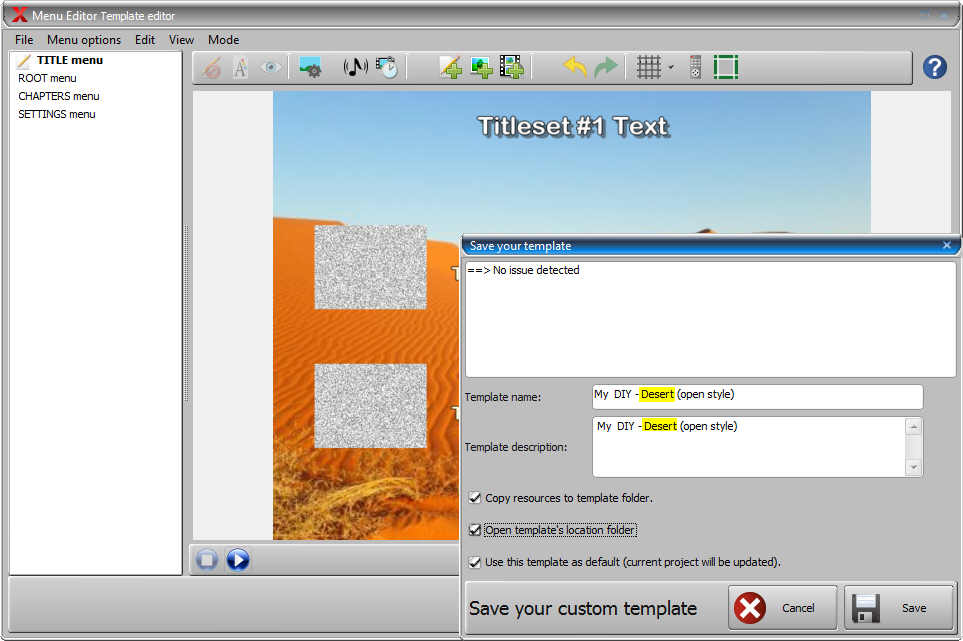Click the '==> No issue detected' message

tap(523, 270)
